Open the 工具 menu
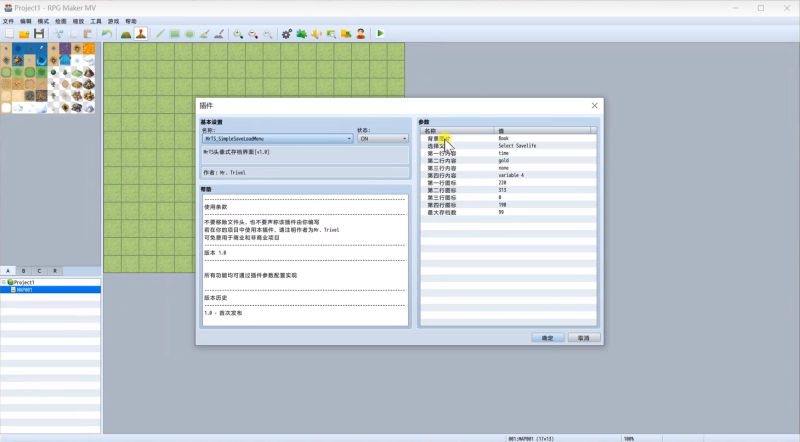This screenshot has width=800, height=442. (x=96, y=21)
